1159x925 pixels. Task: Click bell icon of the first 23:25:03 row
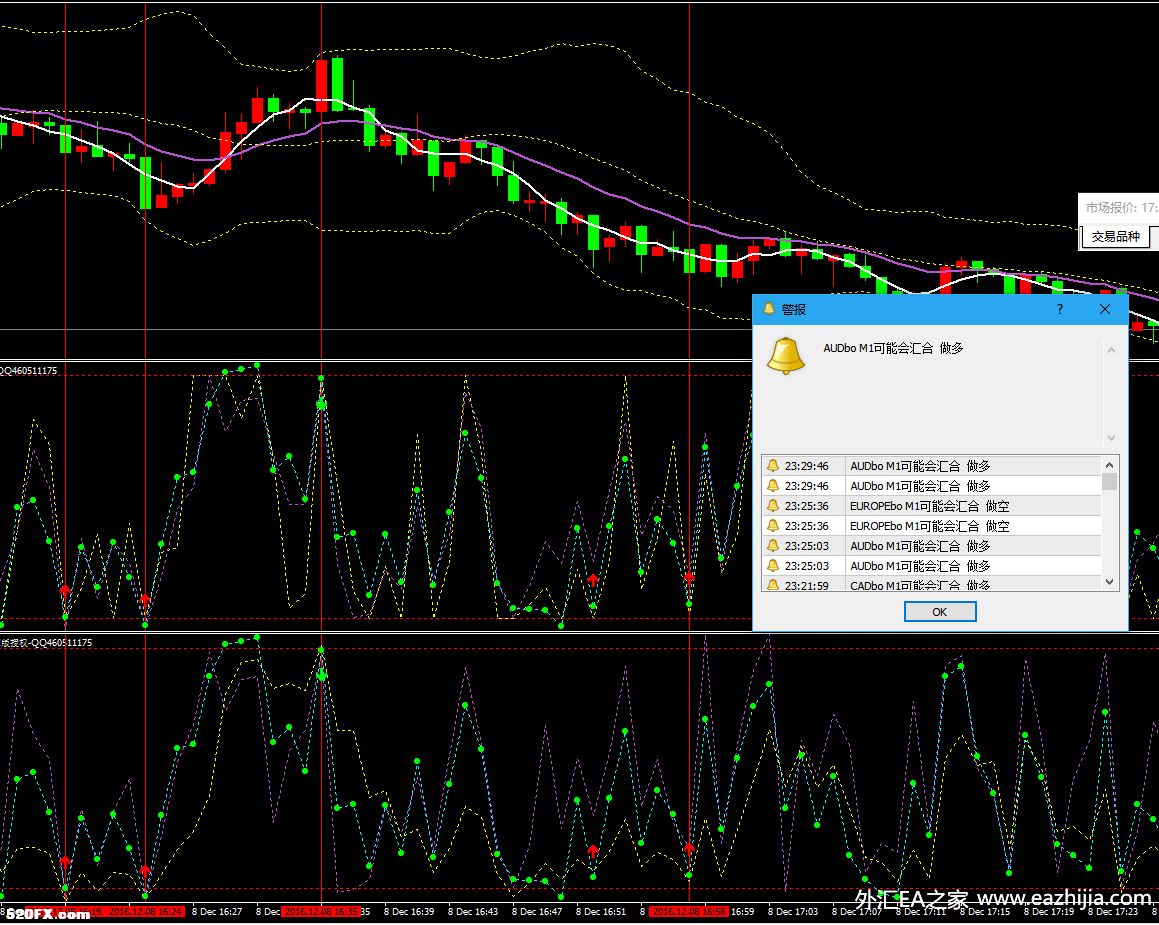click(x=773, y=546)
